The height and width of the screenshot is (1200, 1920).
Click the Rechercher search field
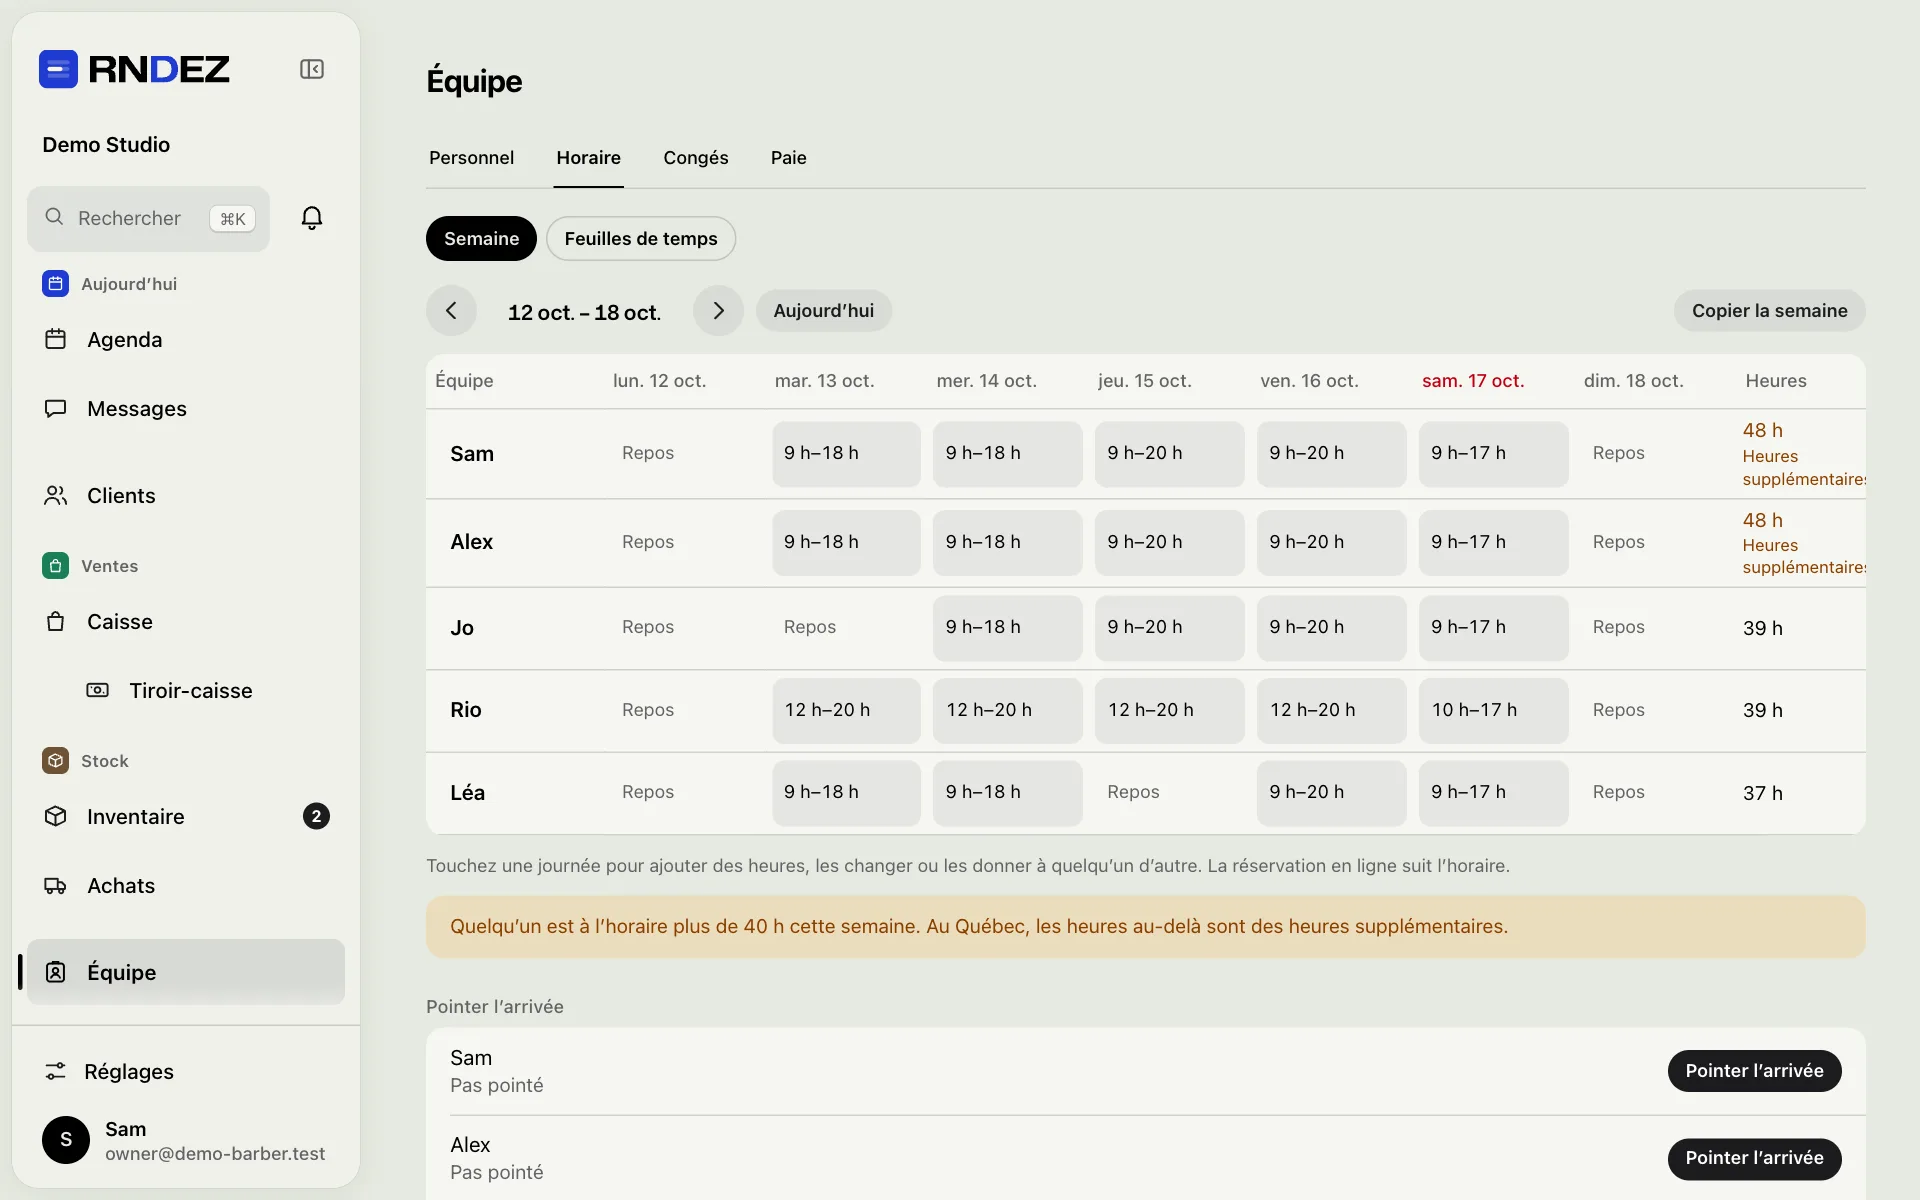click(x=148, y=219)
